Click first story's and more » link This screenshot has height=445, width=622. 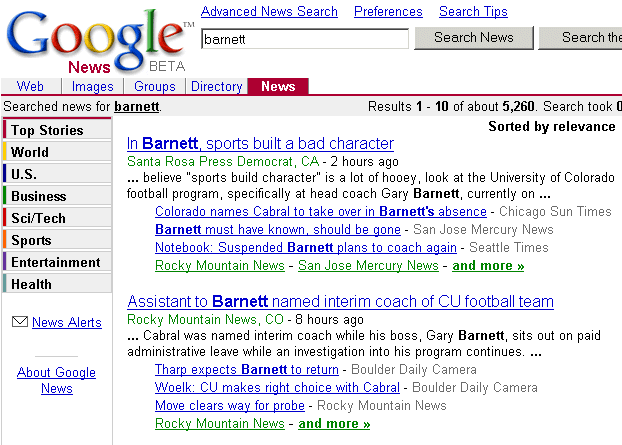(488, 265)
